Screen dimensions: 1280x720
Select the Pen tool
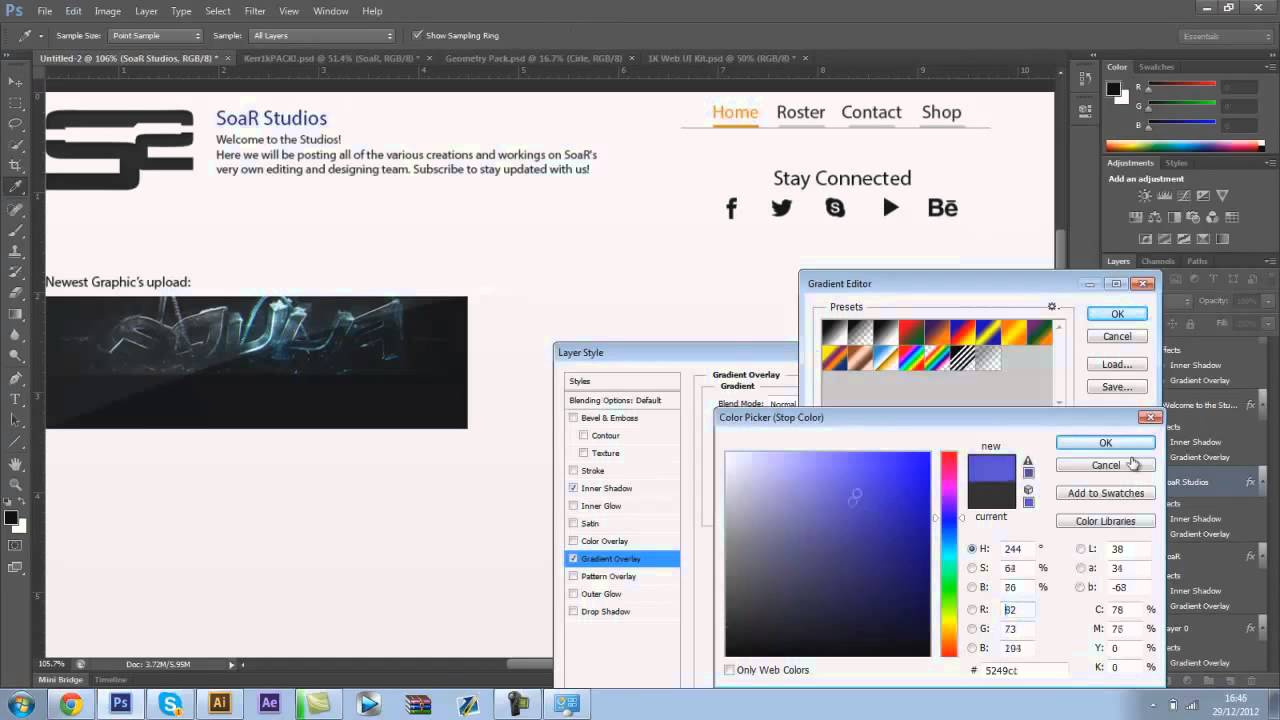(x=15, y=378)
